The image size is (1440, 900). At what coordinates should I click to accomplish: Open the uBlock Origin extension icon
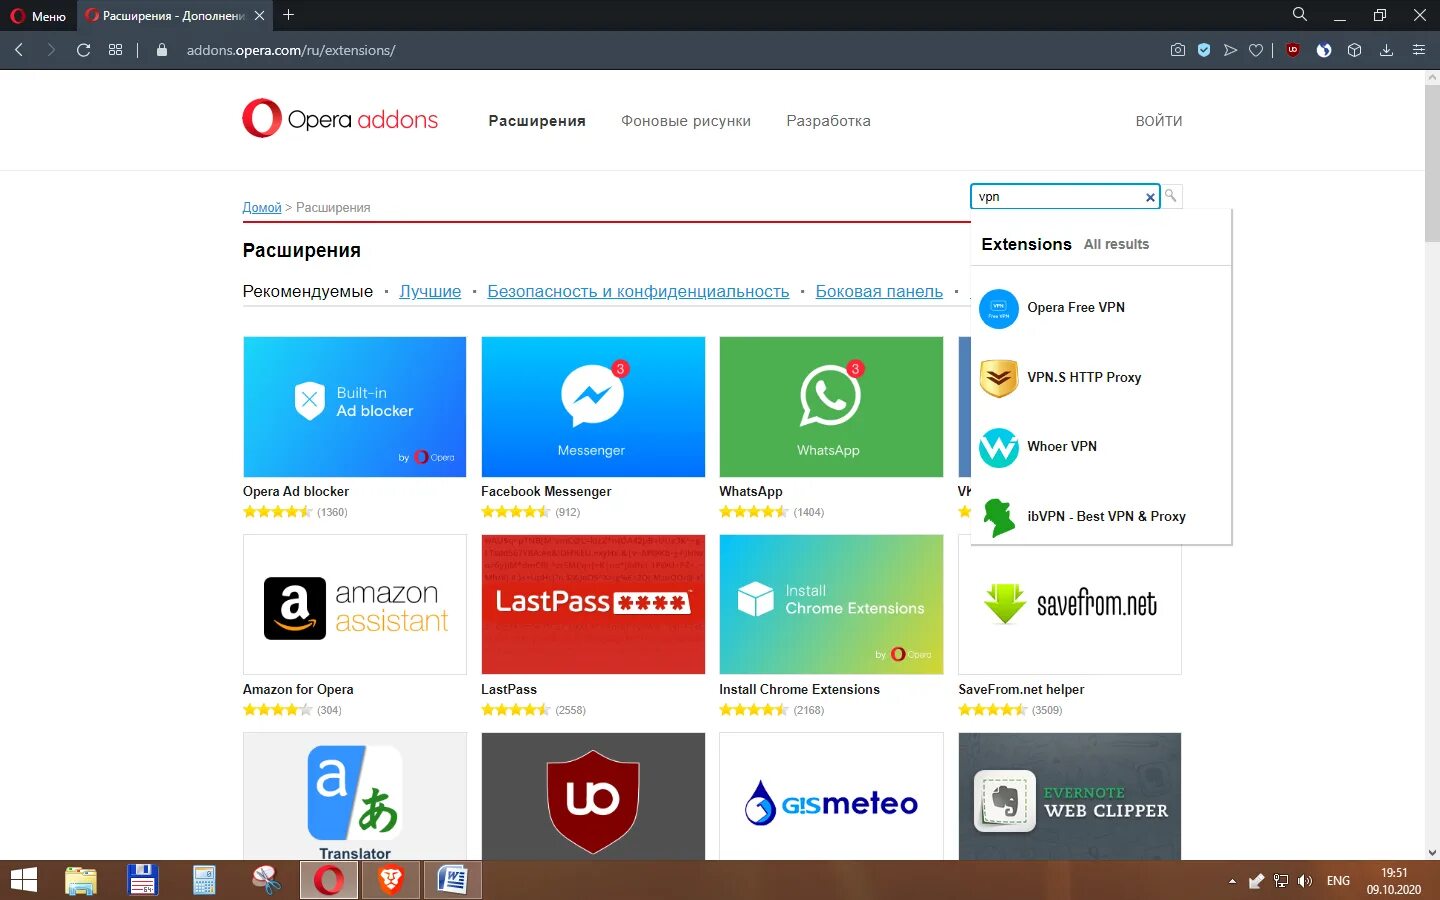click(x=1292, y=50)
